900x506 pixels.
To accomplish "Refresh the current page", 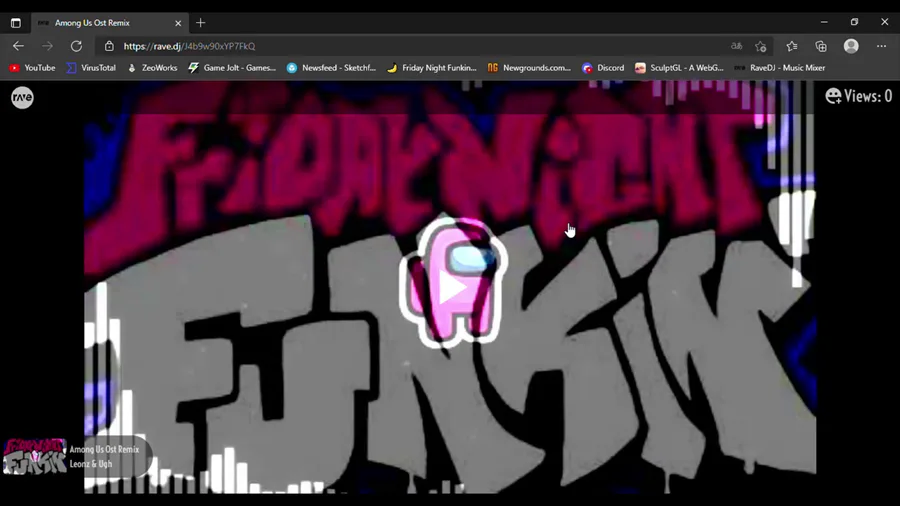I will coord(76,46).
